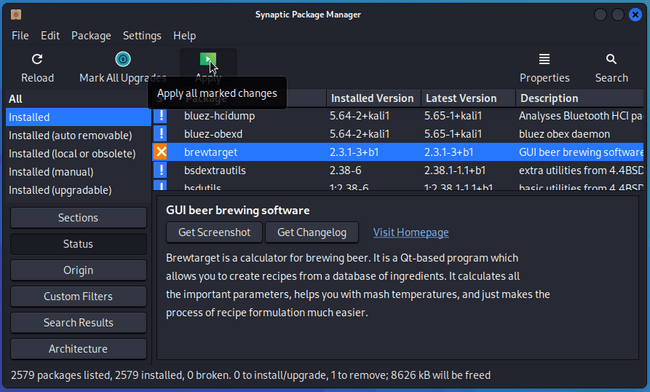Open the Visit Homepage link
650x392 pixels.
coord(411,232)
